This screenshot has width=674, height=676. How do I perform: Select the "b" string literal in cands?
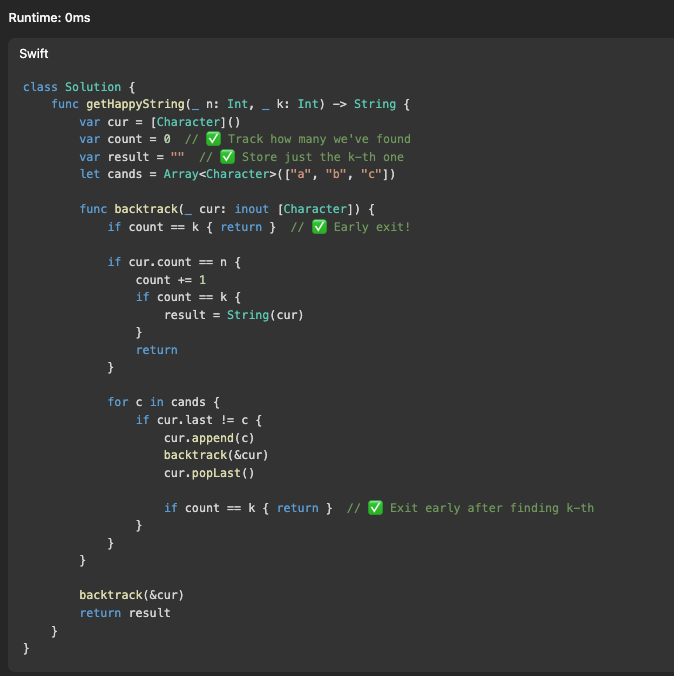tap(336, 174)
